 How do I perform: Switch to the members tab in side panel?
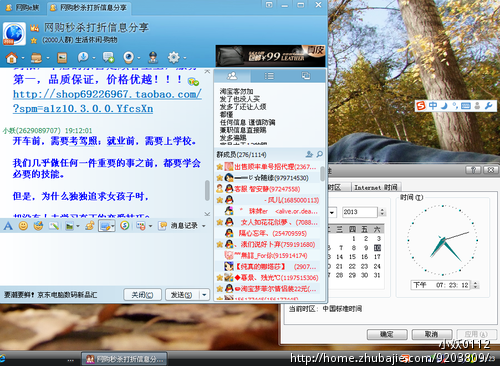[232, 76]
